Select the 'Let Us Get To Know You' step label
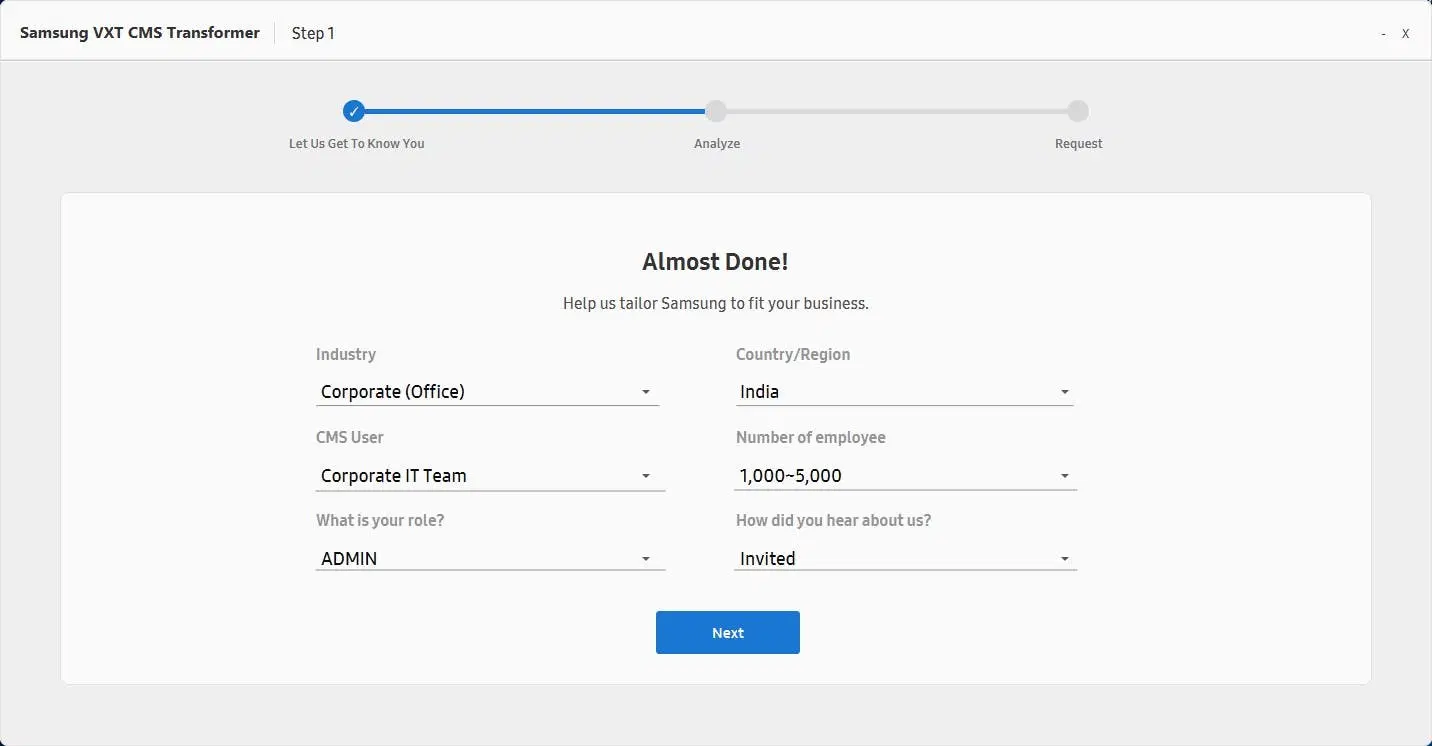This screenshot has width=1432, height=746. (356, 144)
